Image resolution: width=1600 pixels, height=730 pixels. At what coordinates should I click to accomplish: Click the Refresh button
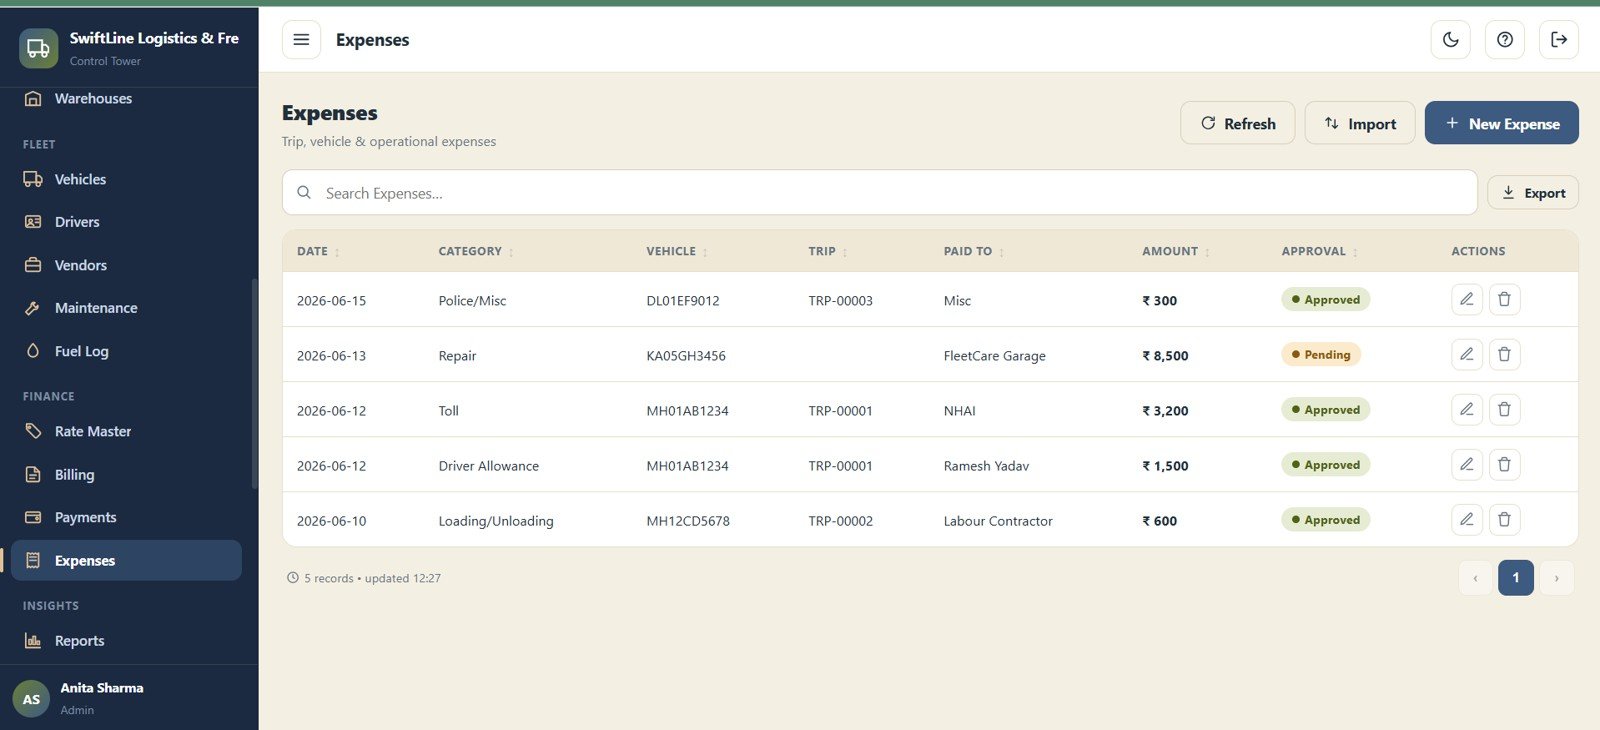pyautogui.click(x=1237, y=123)
